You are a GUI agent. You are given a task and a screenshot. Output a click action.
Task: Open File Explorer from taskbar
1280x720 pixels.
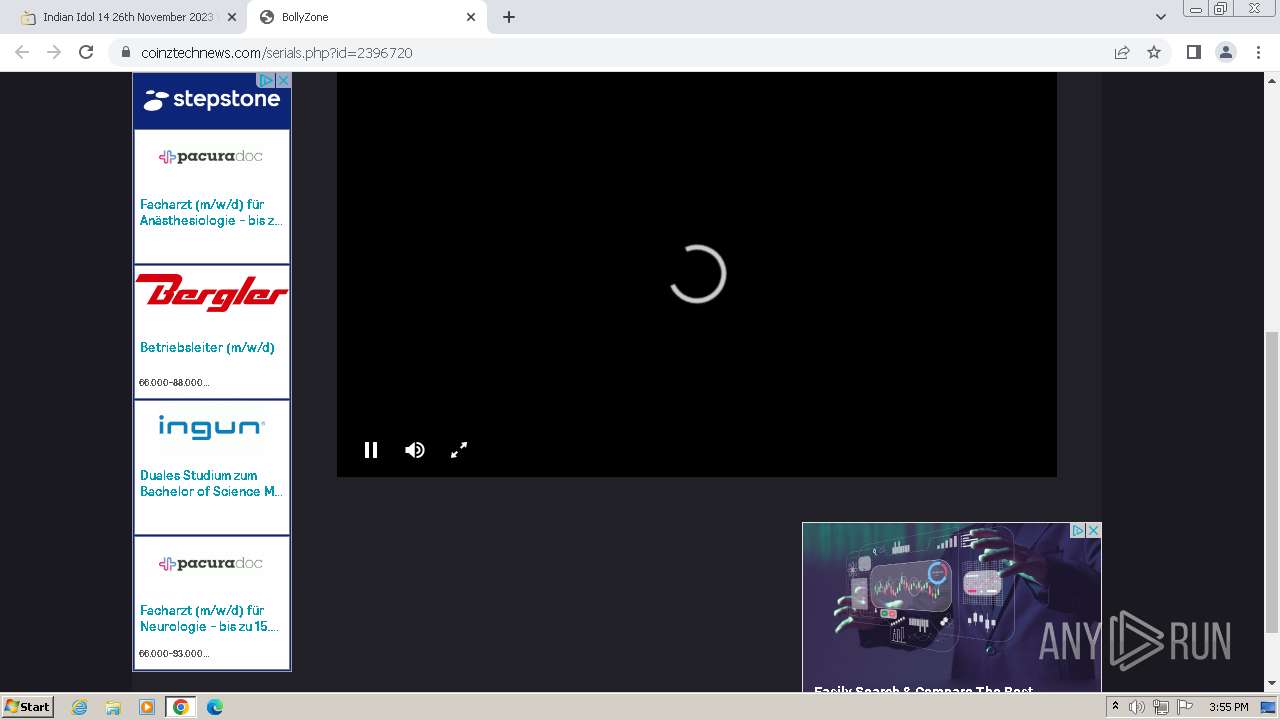pyautogui.click(x=113, y=707)
